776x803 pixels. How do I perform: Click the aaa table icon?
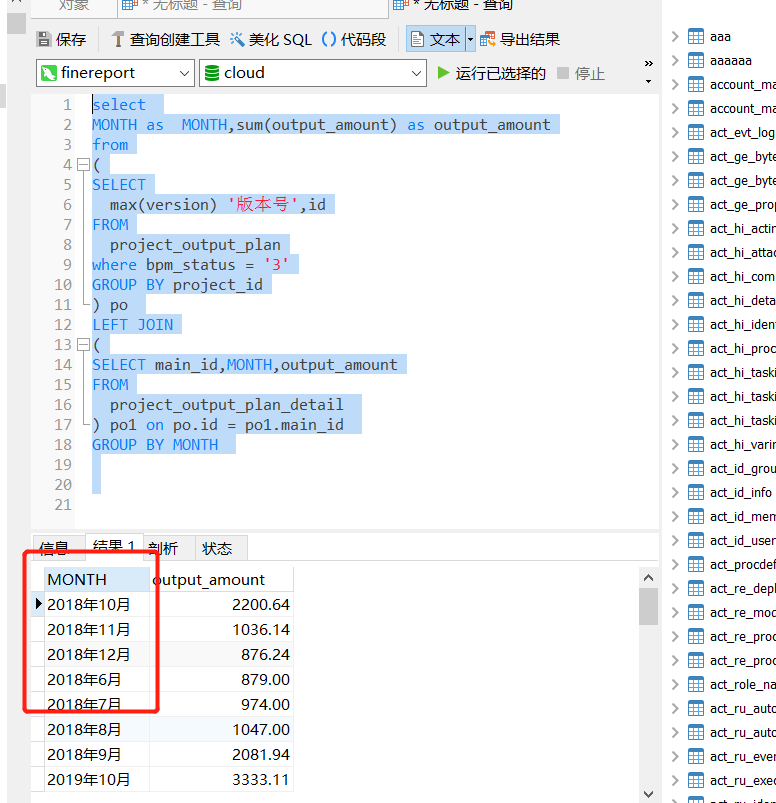coord(696,36)
